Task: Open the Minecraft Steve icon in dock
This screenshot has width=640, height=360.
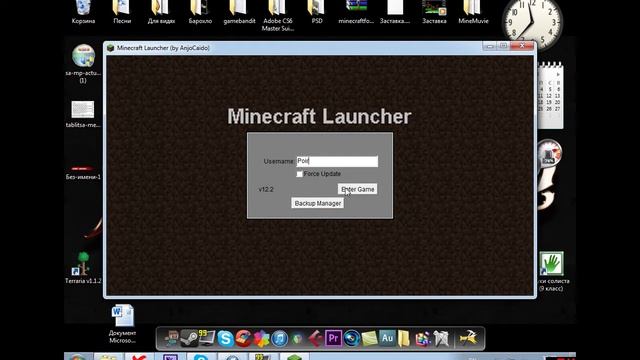Action: click(171, 338)
